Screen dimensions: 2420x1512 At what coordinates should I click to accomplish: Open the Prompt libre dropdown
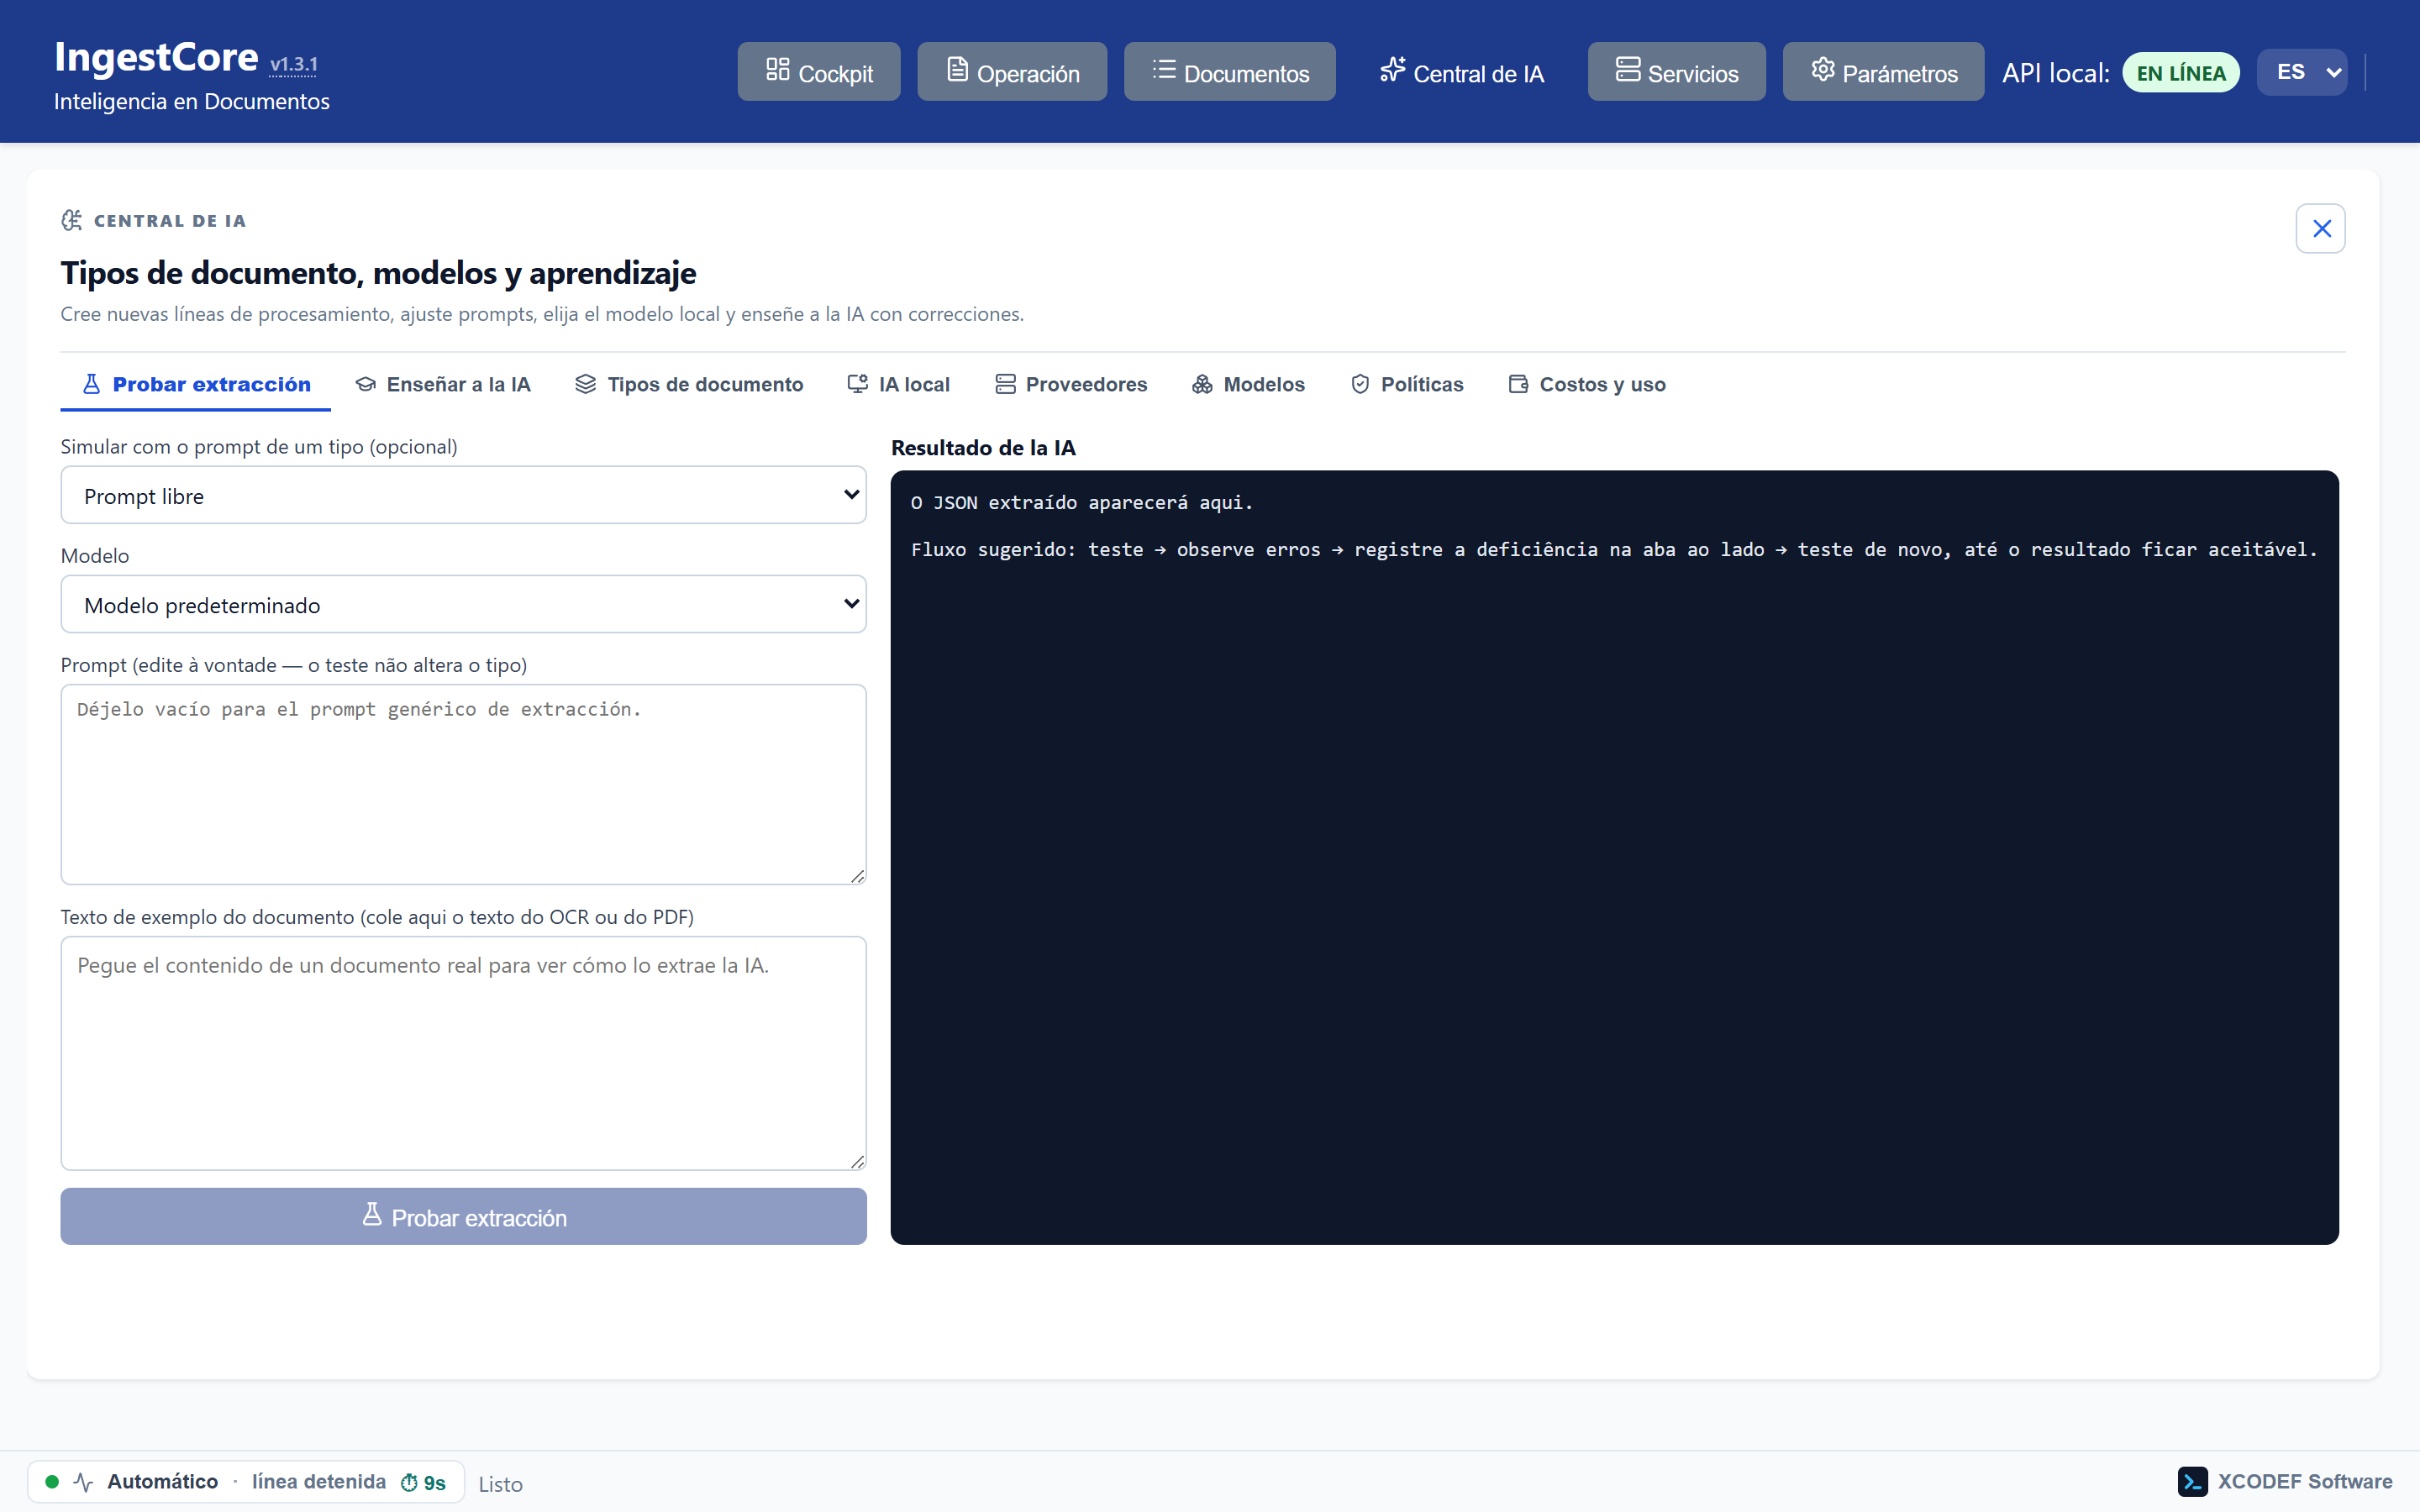click(463, 495)
